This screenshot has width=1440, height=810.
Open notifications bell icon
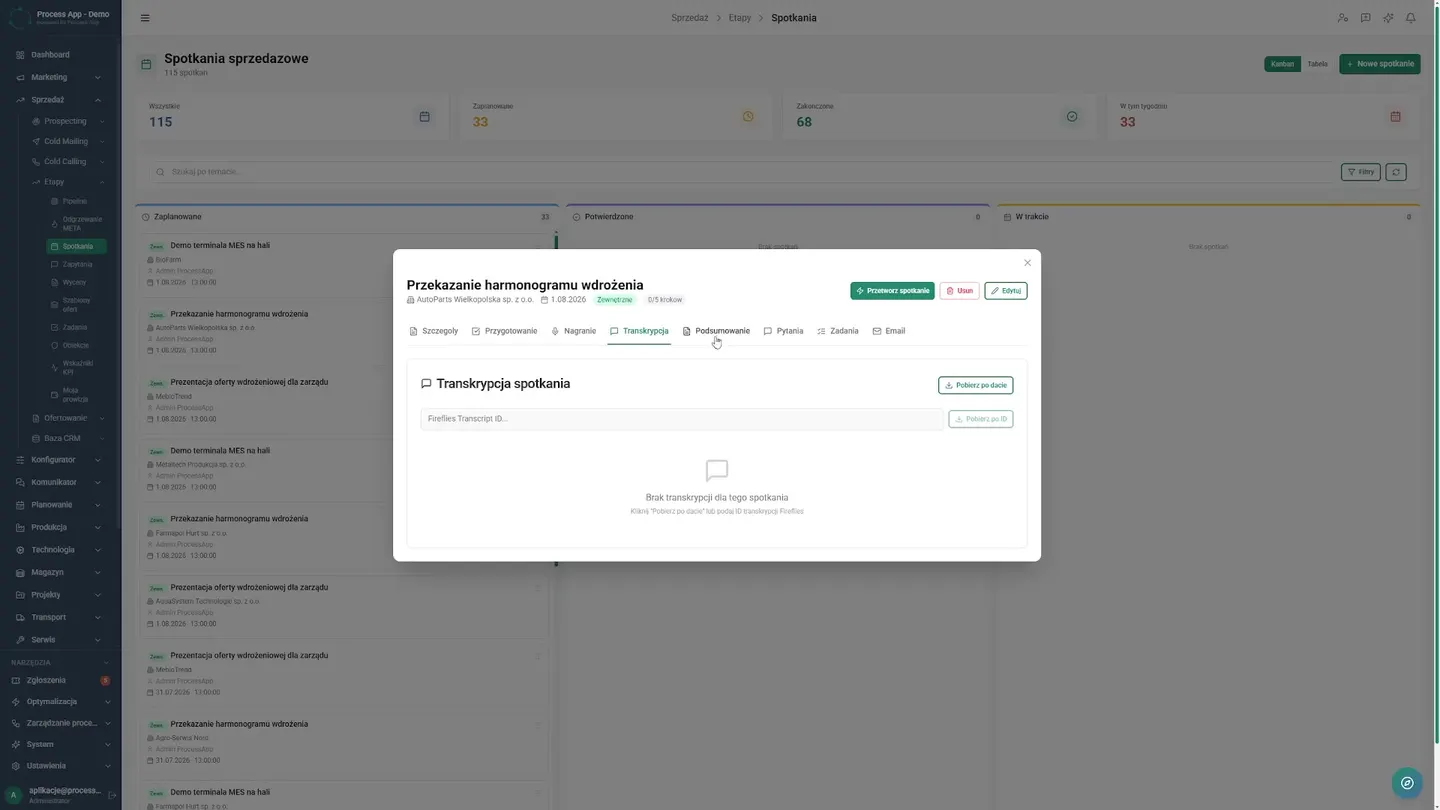click(x=1411, y=18)
